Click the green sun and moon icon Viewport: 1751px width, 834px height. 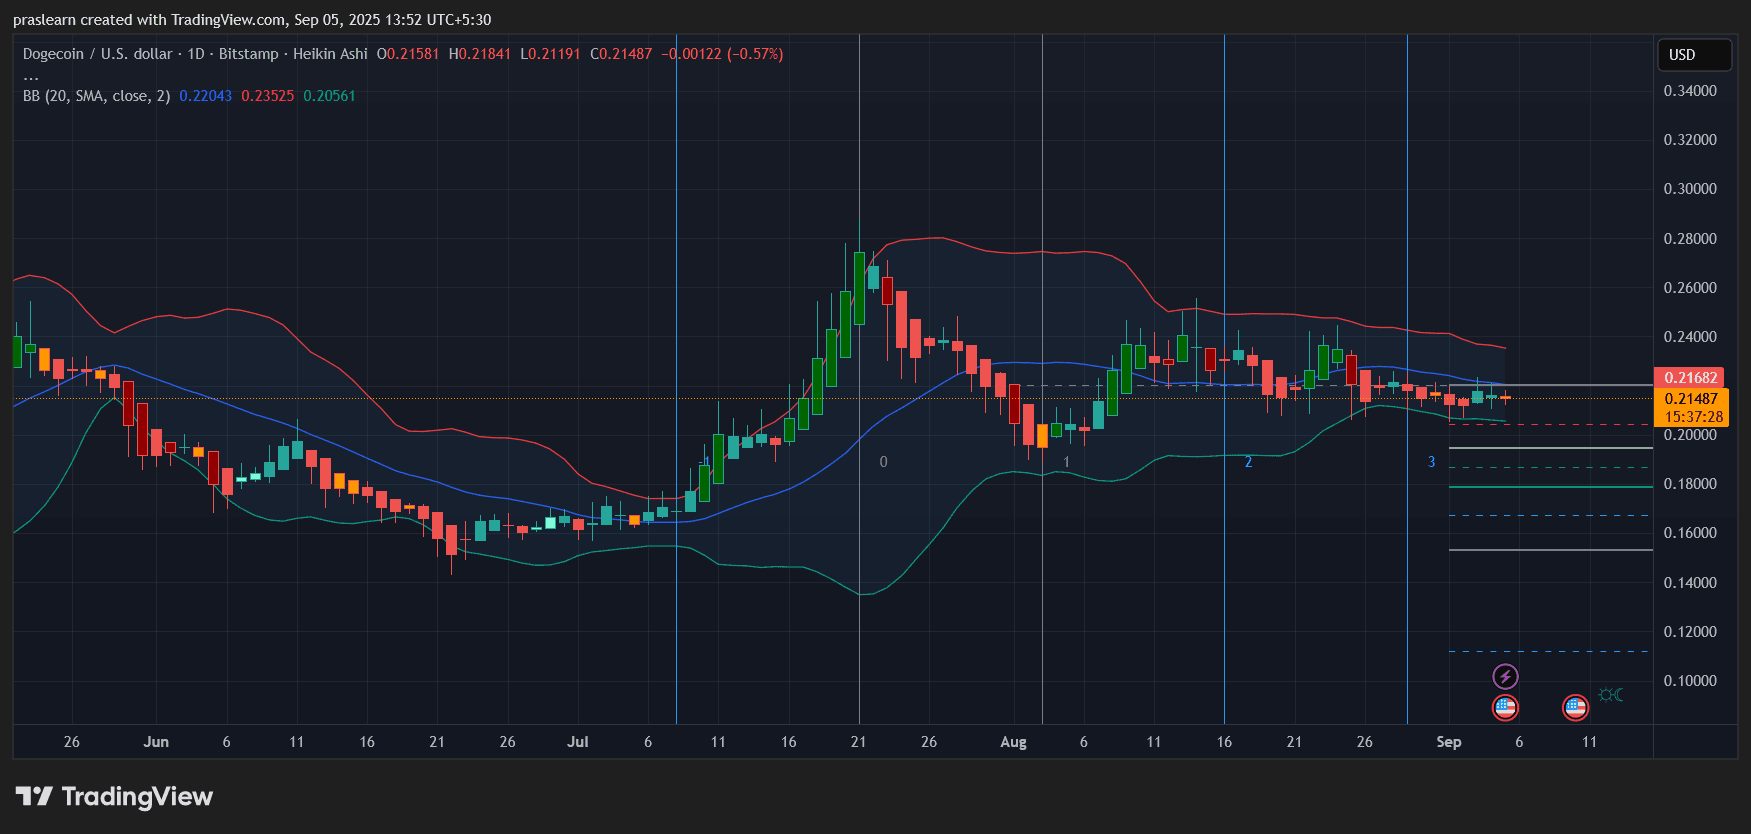(x=1610, y=695)
